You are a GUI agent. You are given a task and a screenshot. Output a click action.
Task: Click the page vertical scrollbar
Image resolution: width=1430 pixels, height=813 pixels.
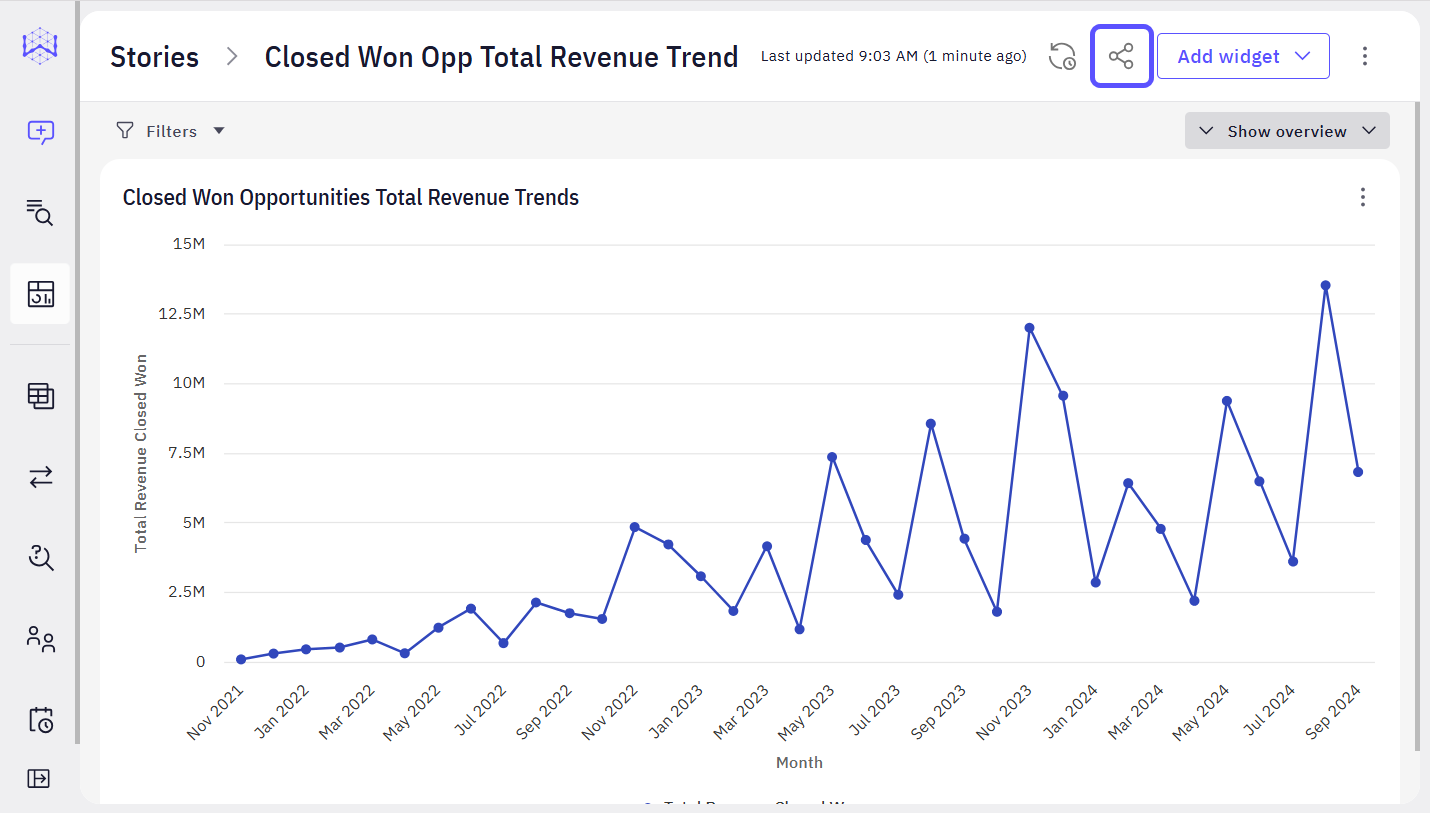(x=1415, y=425)
